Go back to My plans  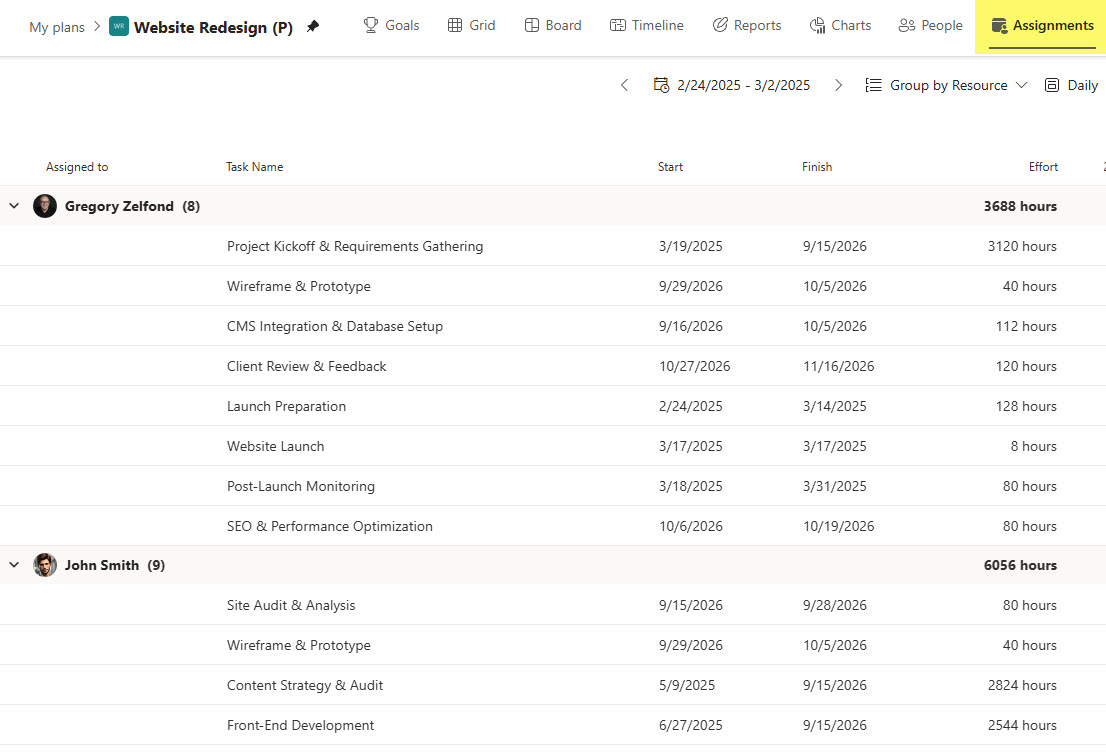(x=57, y=28)
